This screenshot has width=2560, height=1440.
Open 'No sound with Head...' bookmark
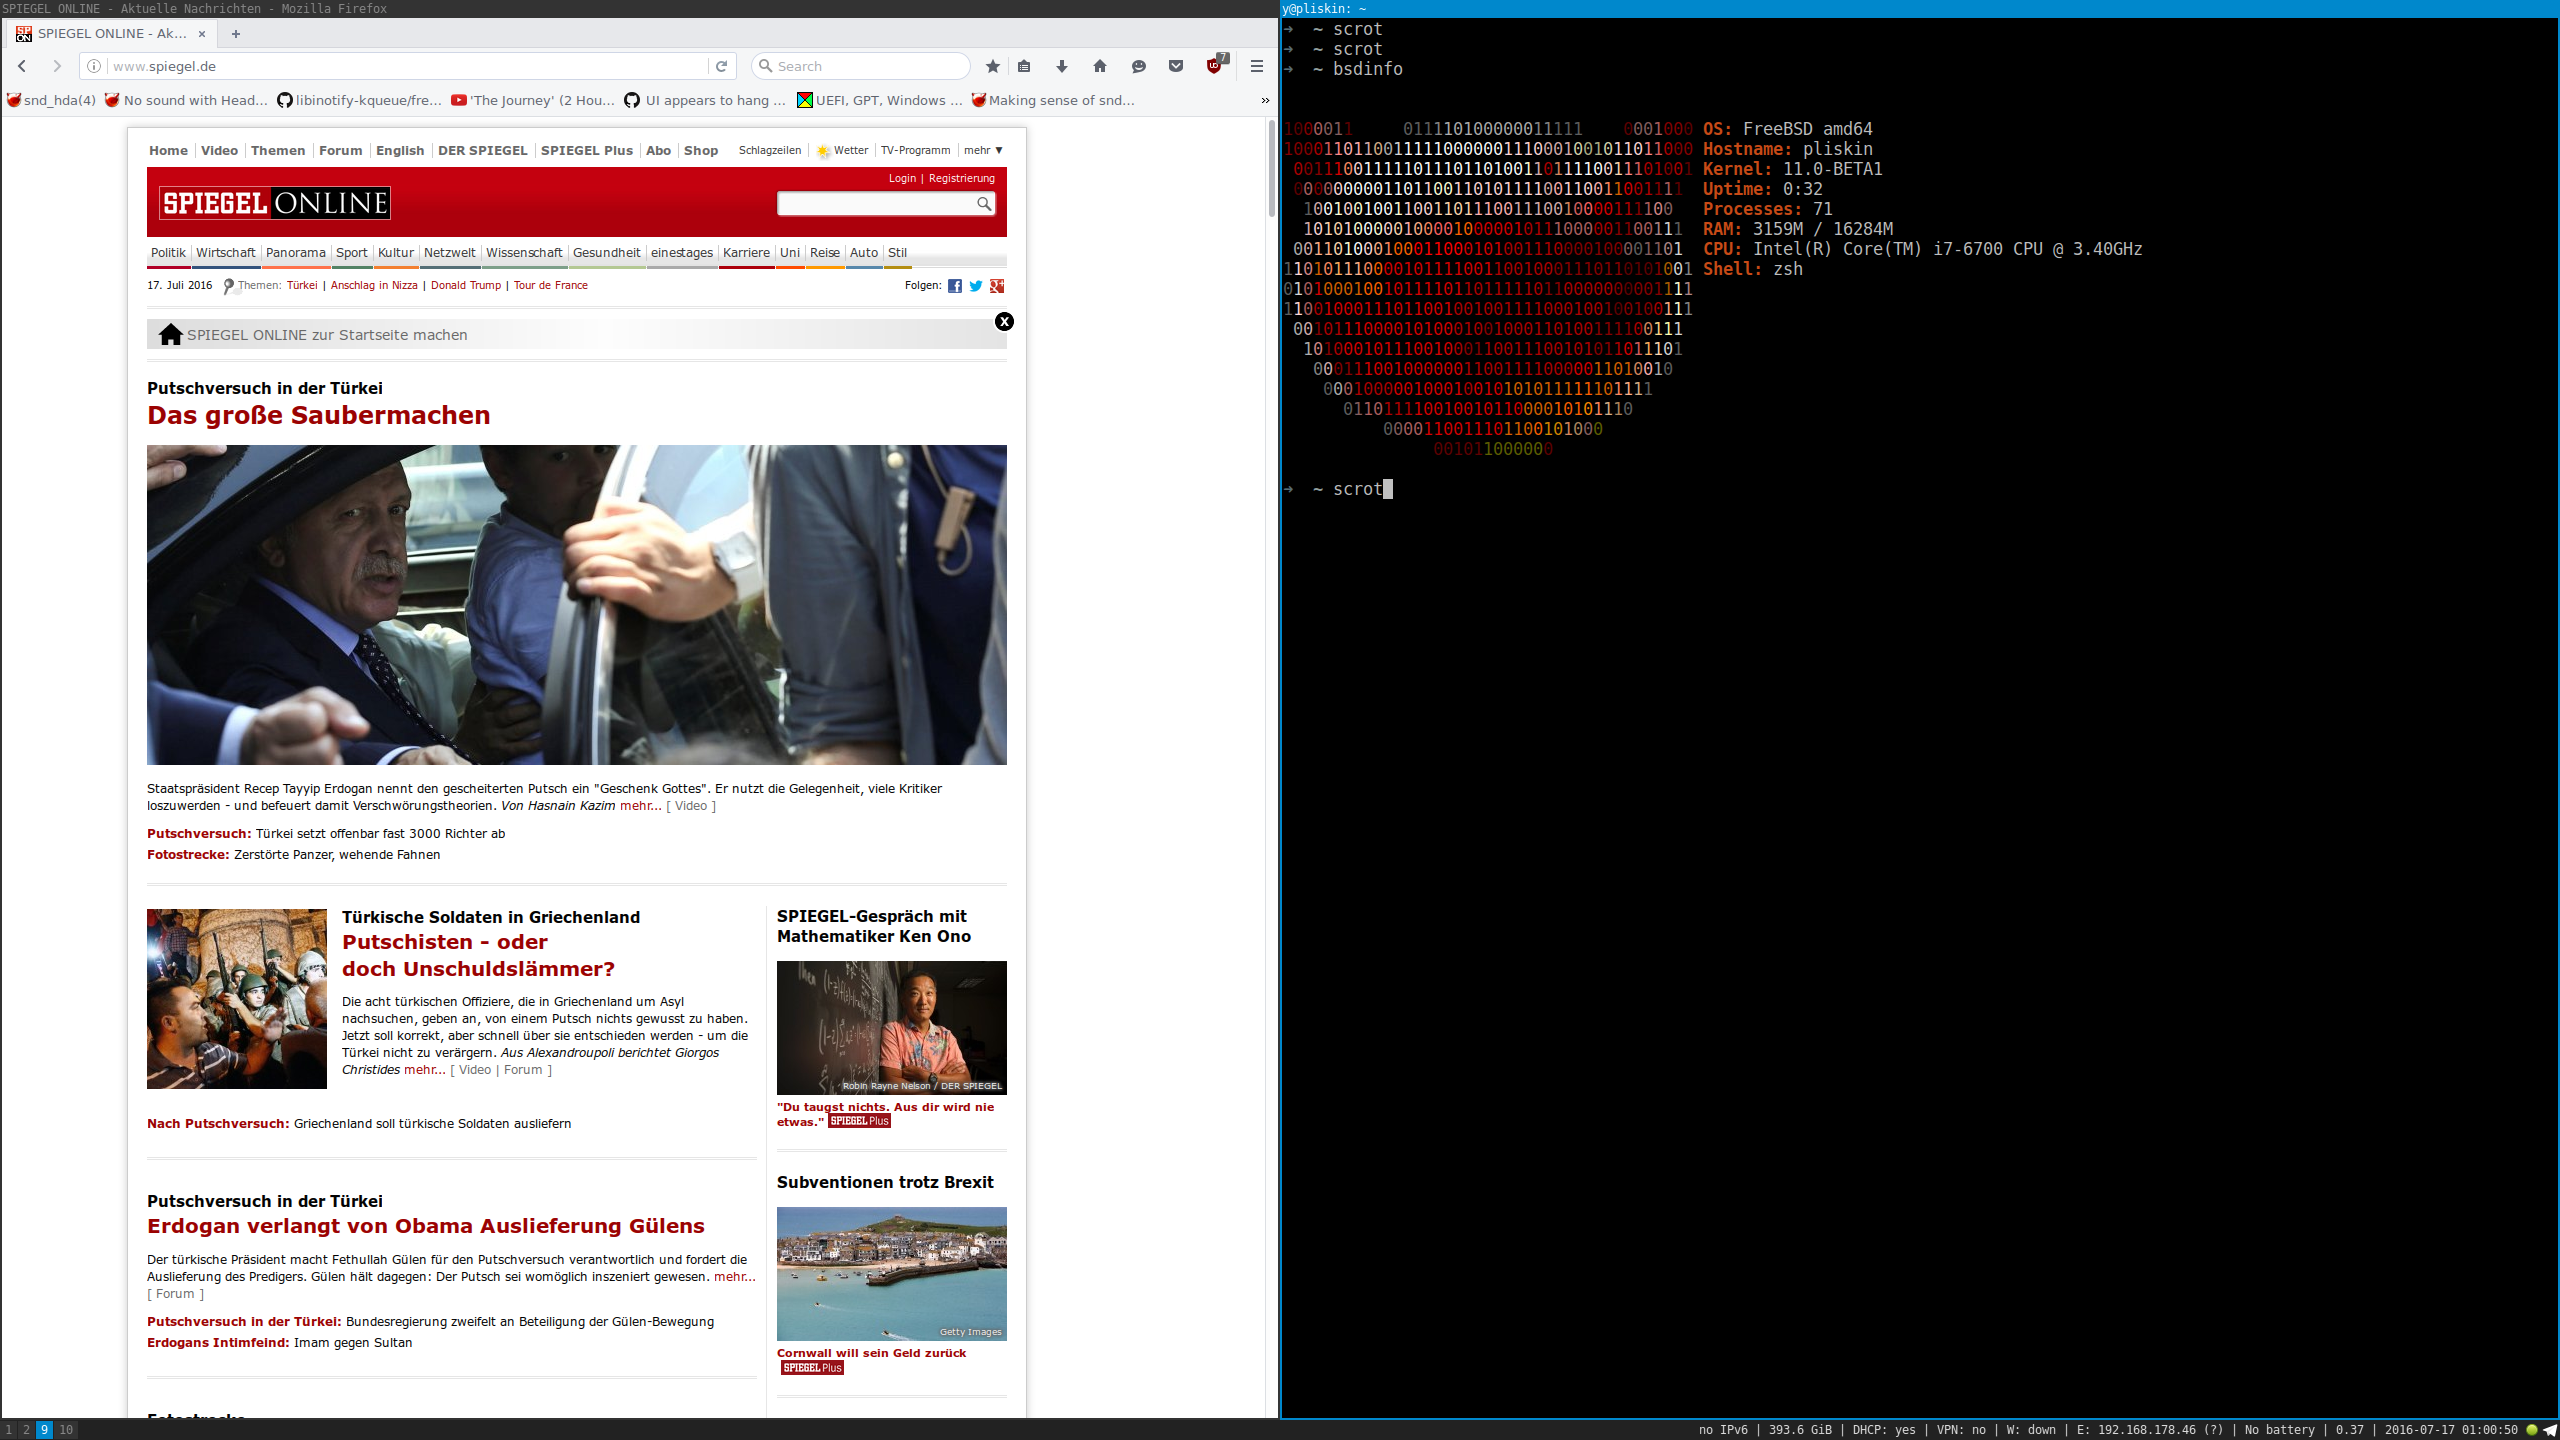click(186, 100)
